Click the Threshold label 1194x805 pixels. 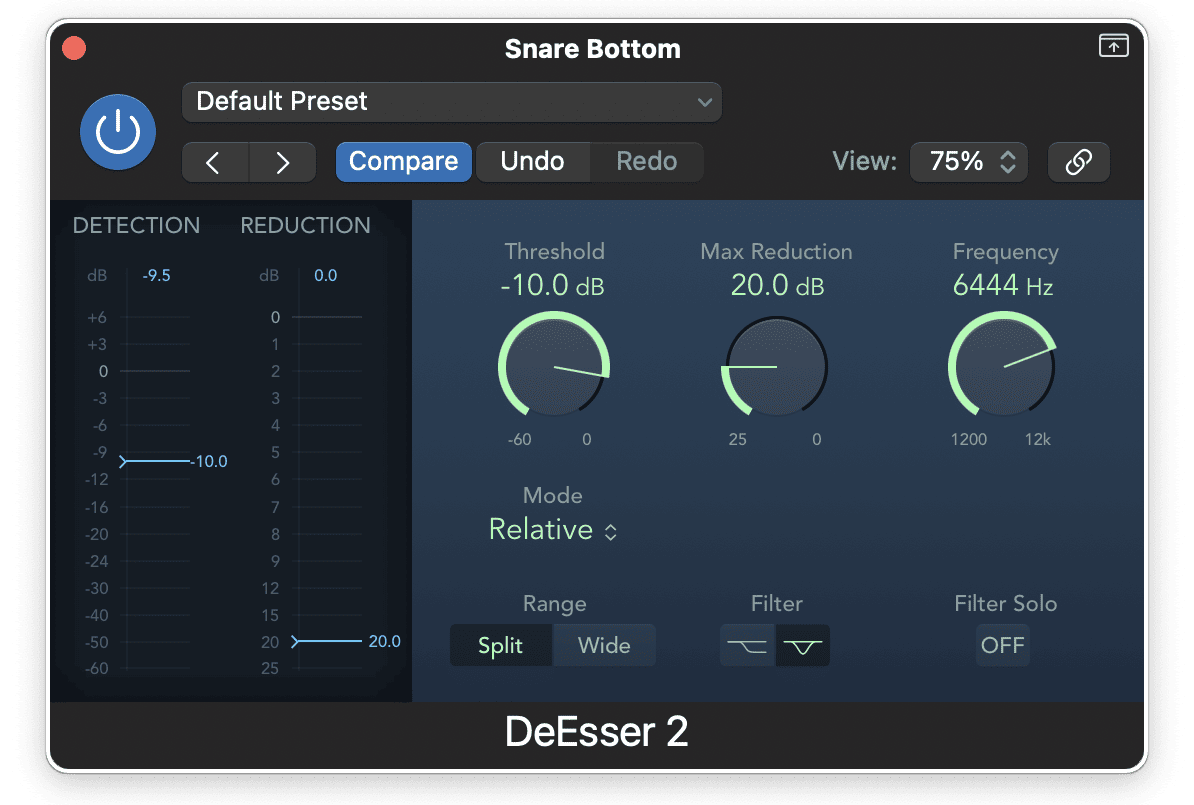(554, 251)
